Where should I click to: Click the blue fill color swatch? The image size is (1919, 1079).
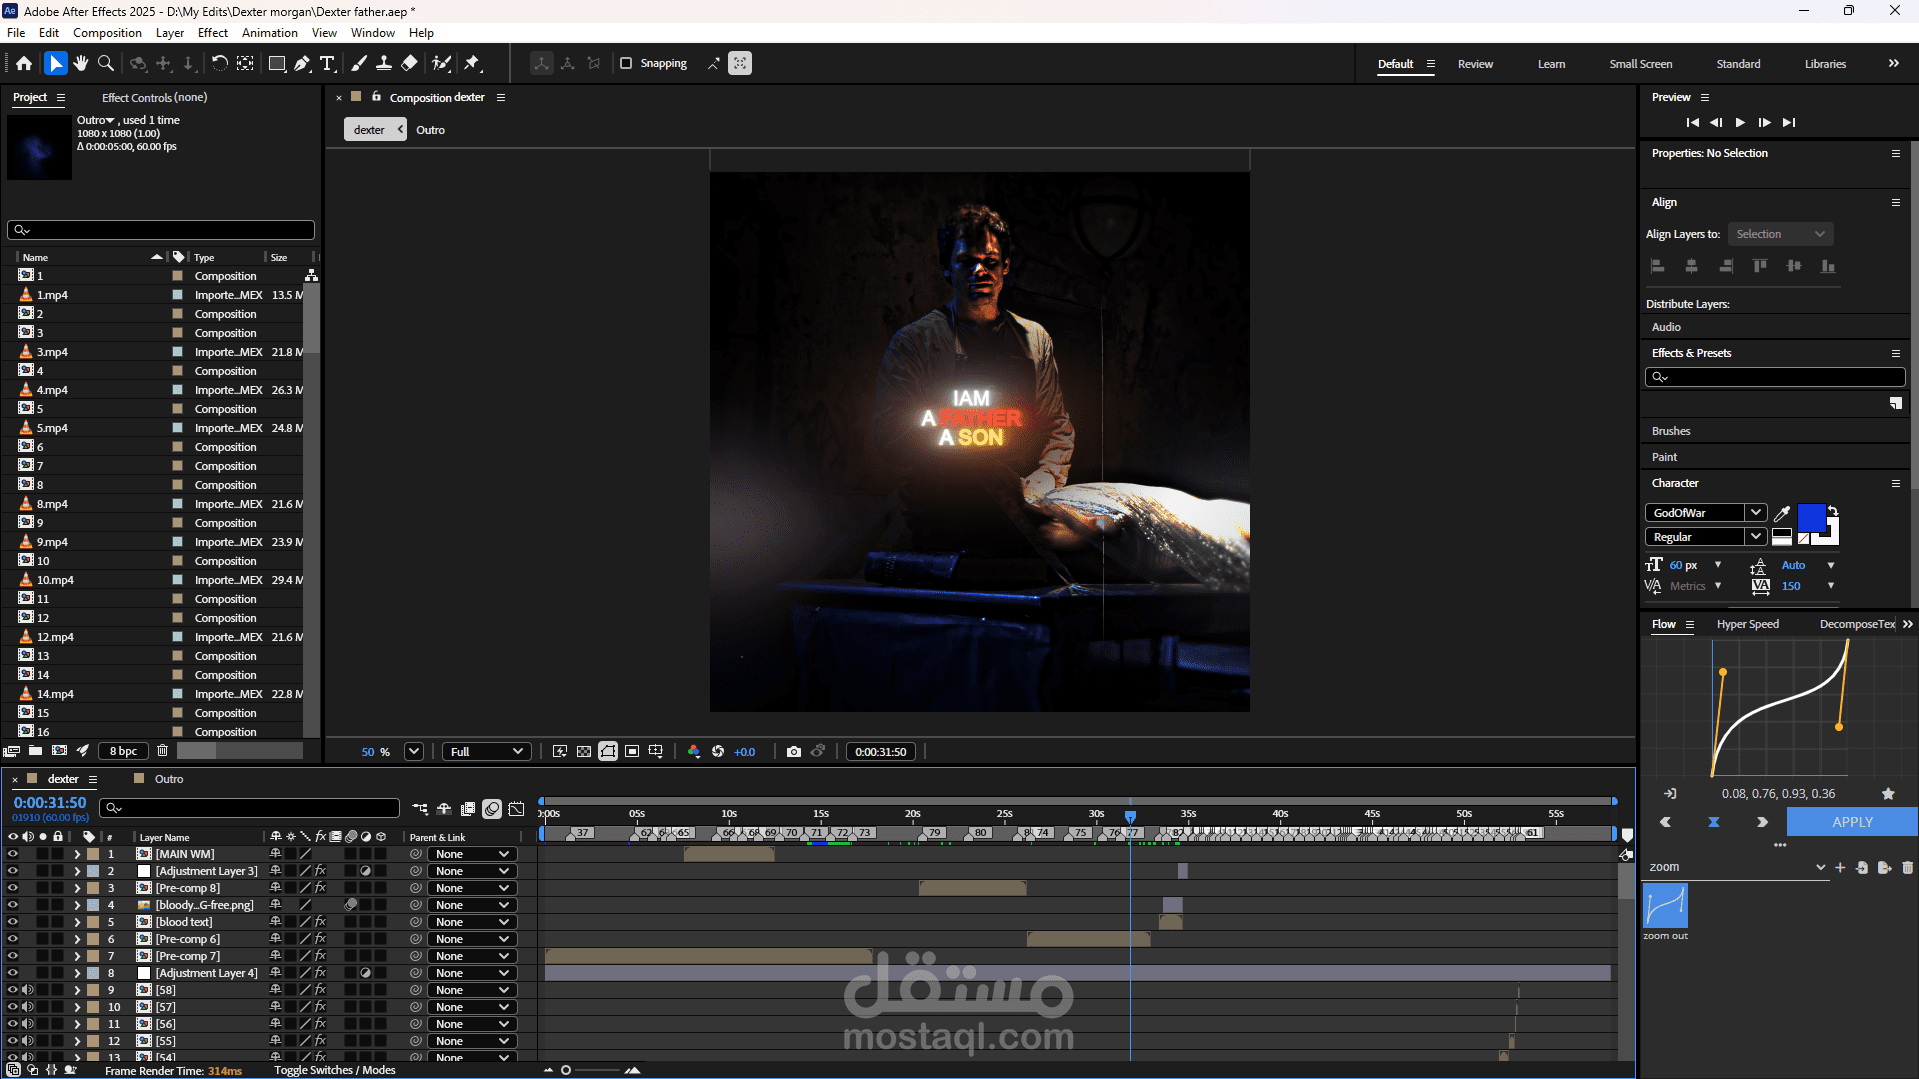pos(1811,518)
